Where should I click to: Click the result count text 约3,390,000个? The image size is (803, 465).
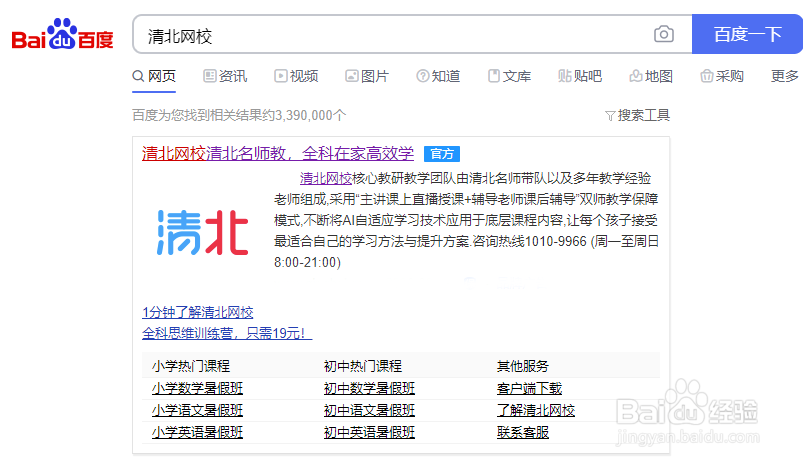tap(304, 115)
